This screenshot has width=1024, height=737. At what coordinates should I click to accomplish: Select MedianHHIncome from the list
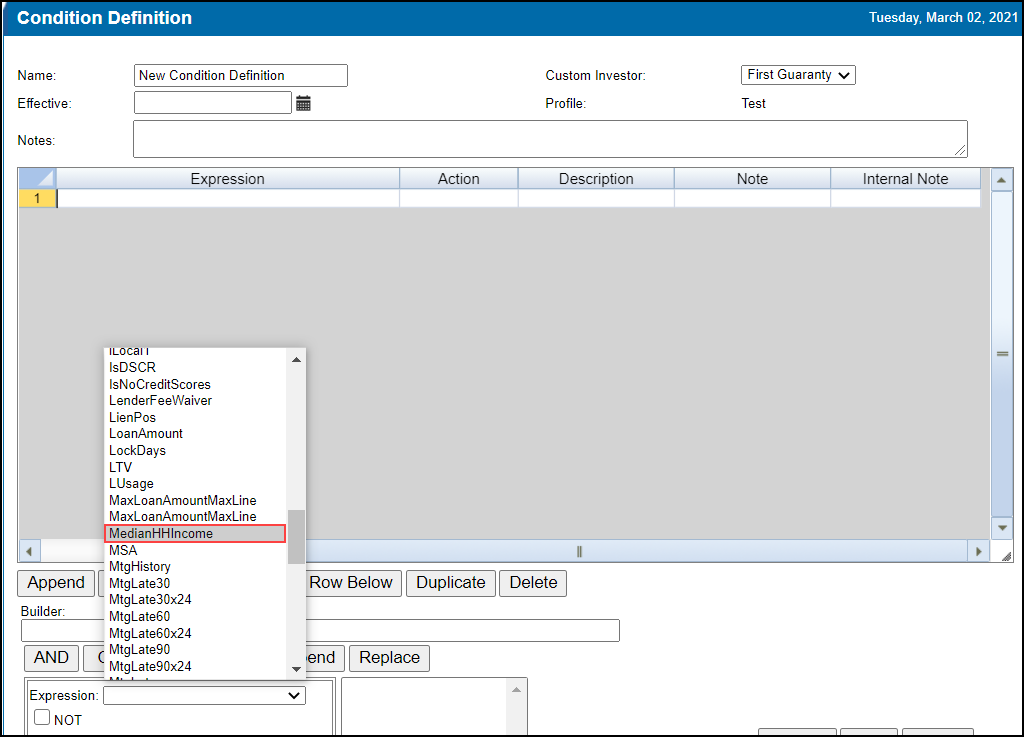[x=195, y=533]
